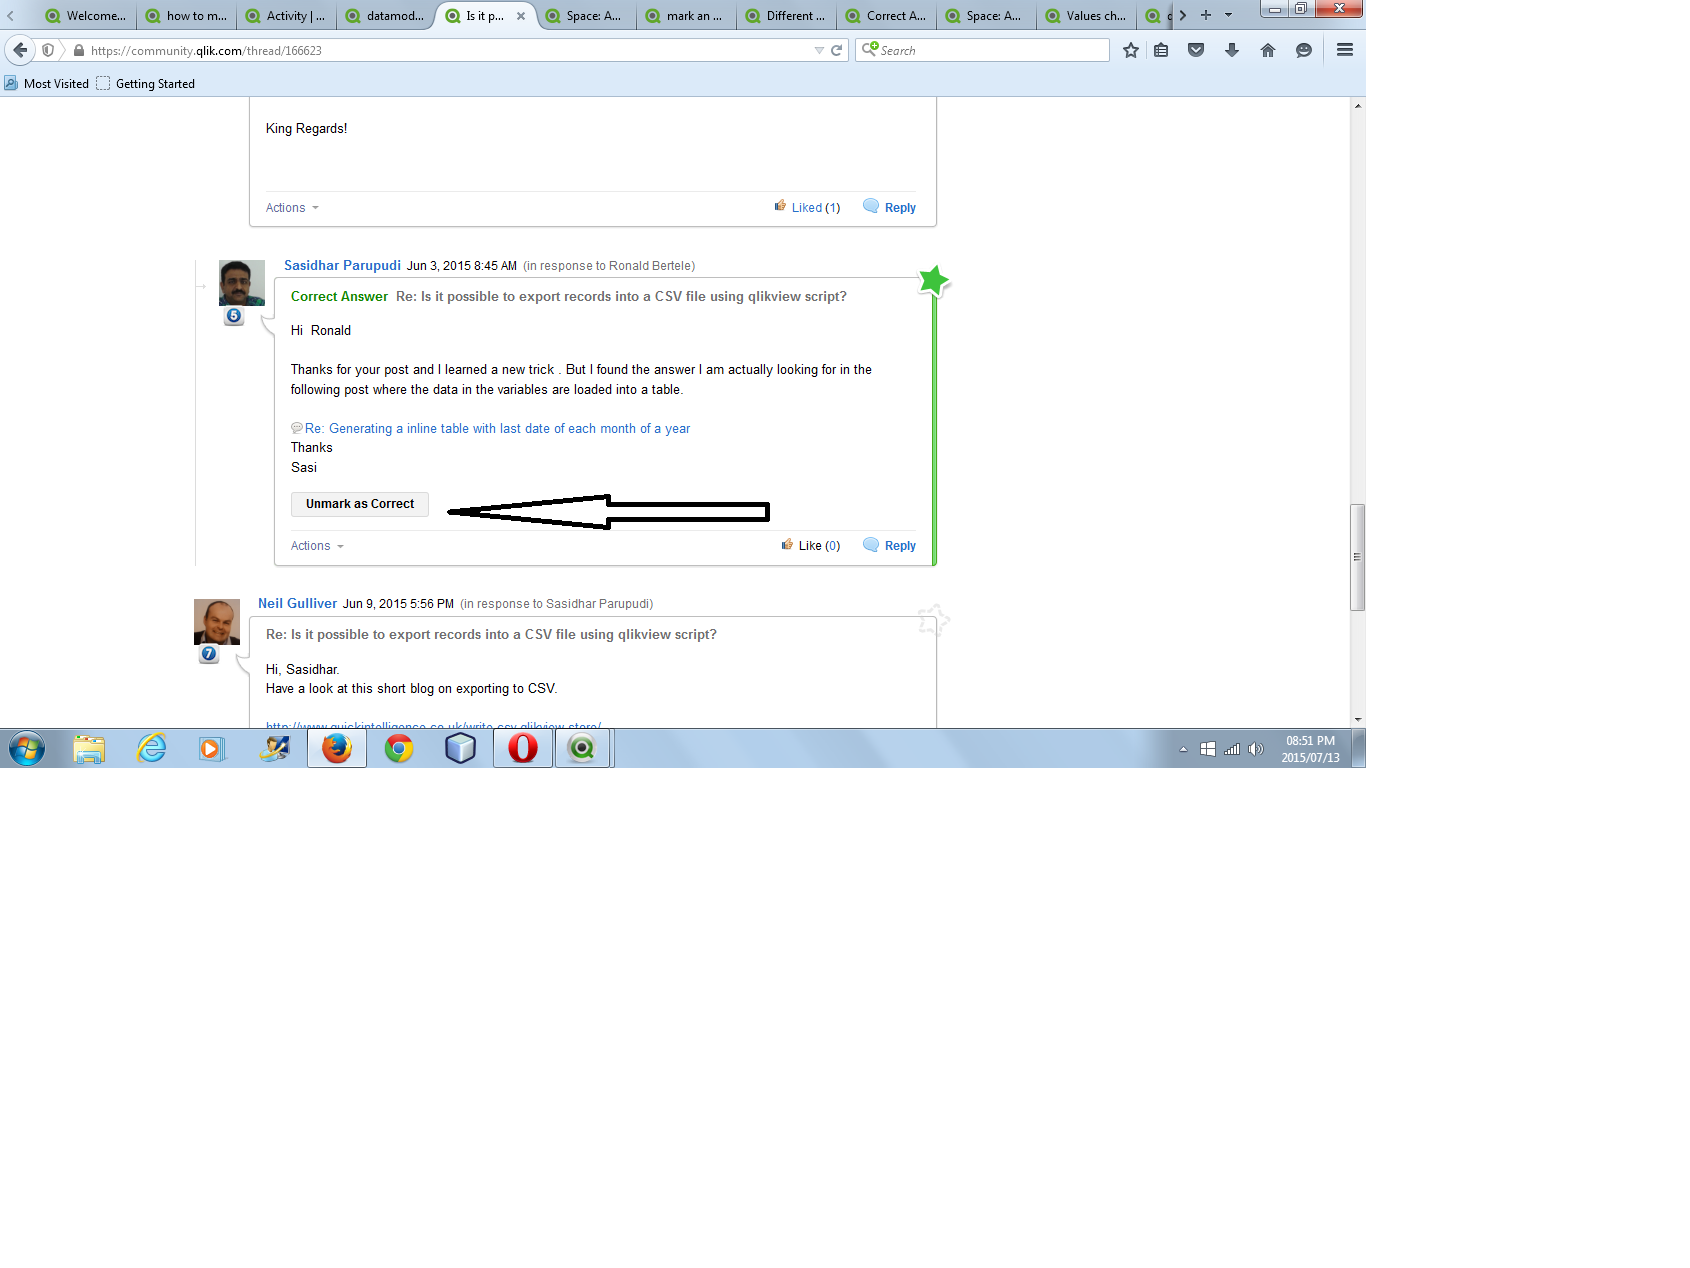Open the 'Generating a inline table' link

pyautogui.click(x=497, y=428)
